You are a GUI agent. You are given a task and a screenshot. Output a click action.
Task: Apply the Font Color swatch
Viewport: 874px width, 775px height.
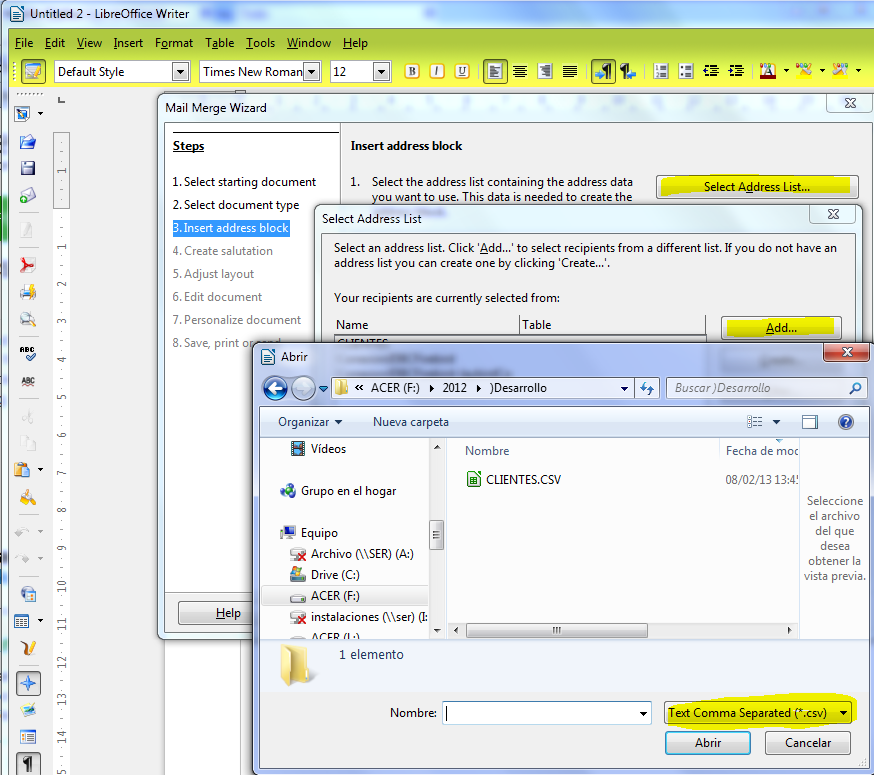768,71
